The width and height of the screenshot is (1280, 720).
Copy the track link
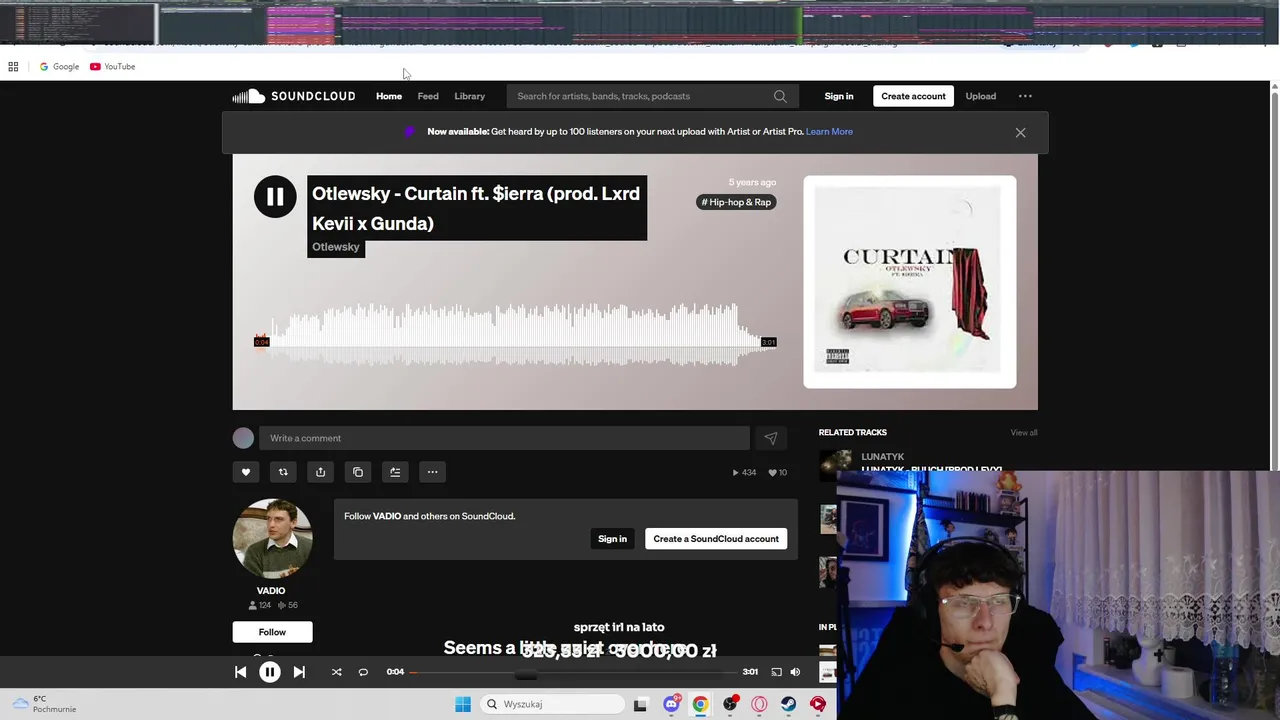pyautogui.click(x=358, y=472)
